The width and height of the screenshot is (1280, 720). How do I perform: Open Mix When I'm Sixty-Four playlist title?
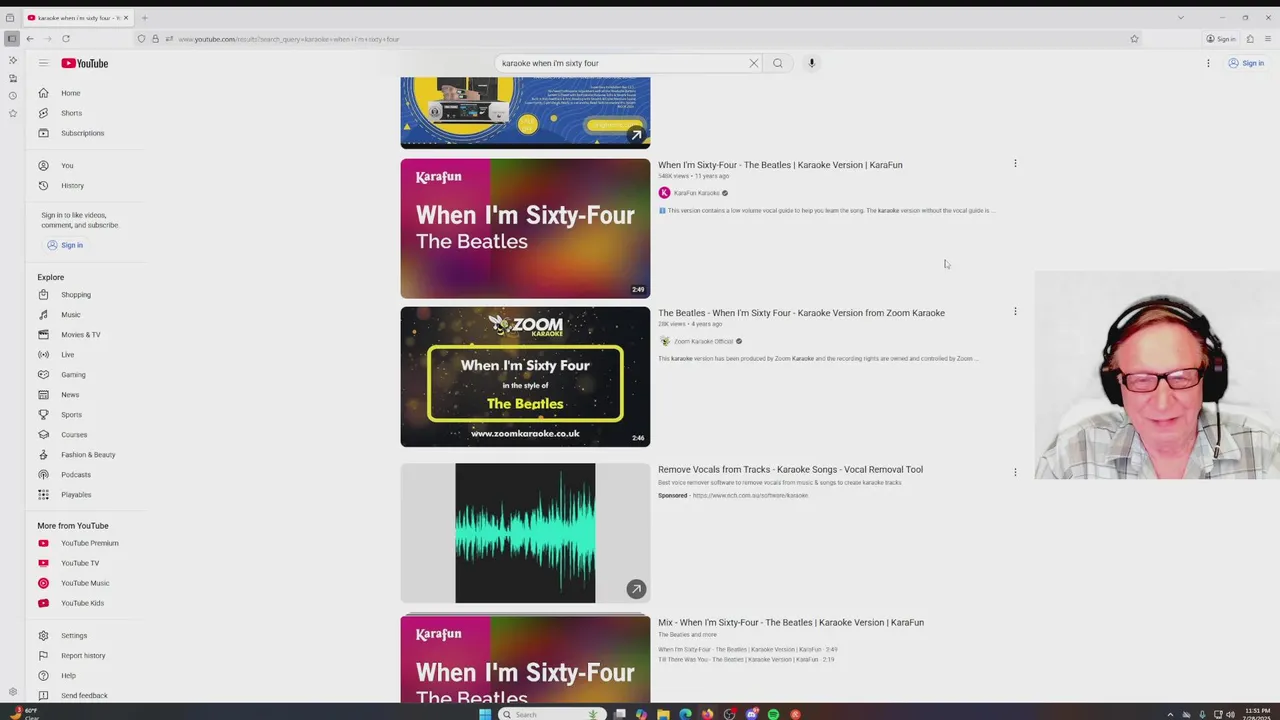coord(791,622)
